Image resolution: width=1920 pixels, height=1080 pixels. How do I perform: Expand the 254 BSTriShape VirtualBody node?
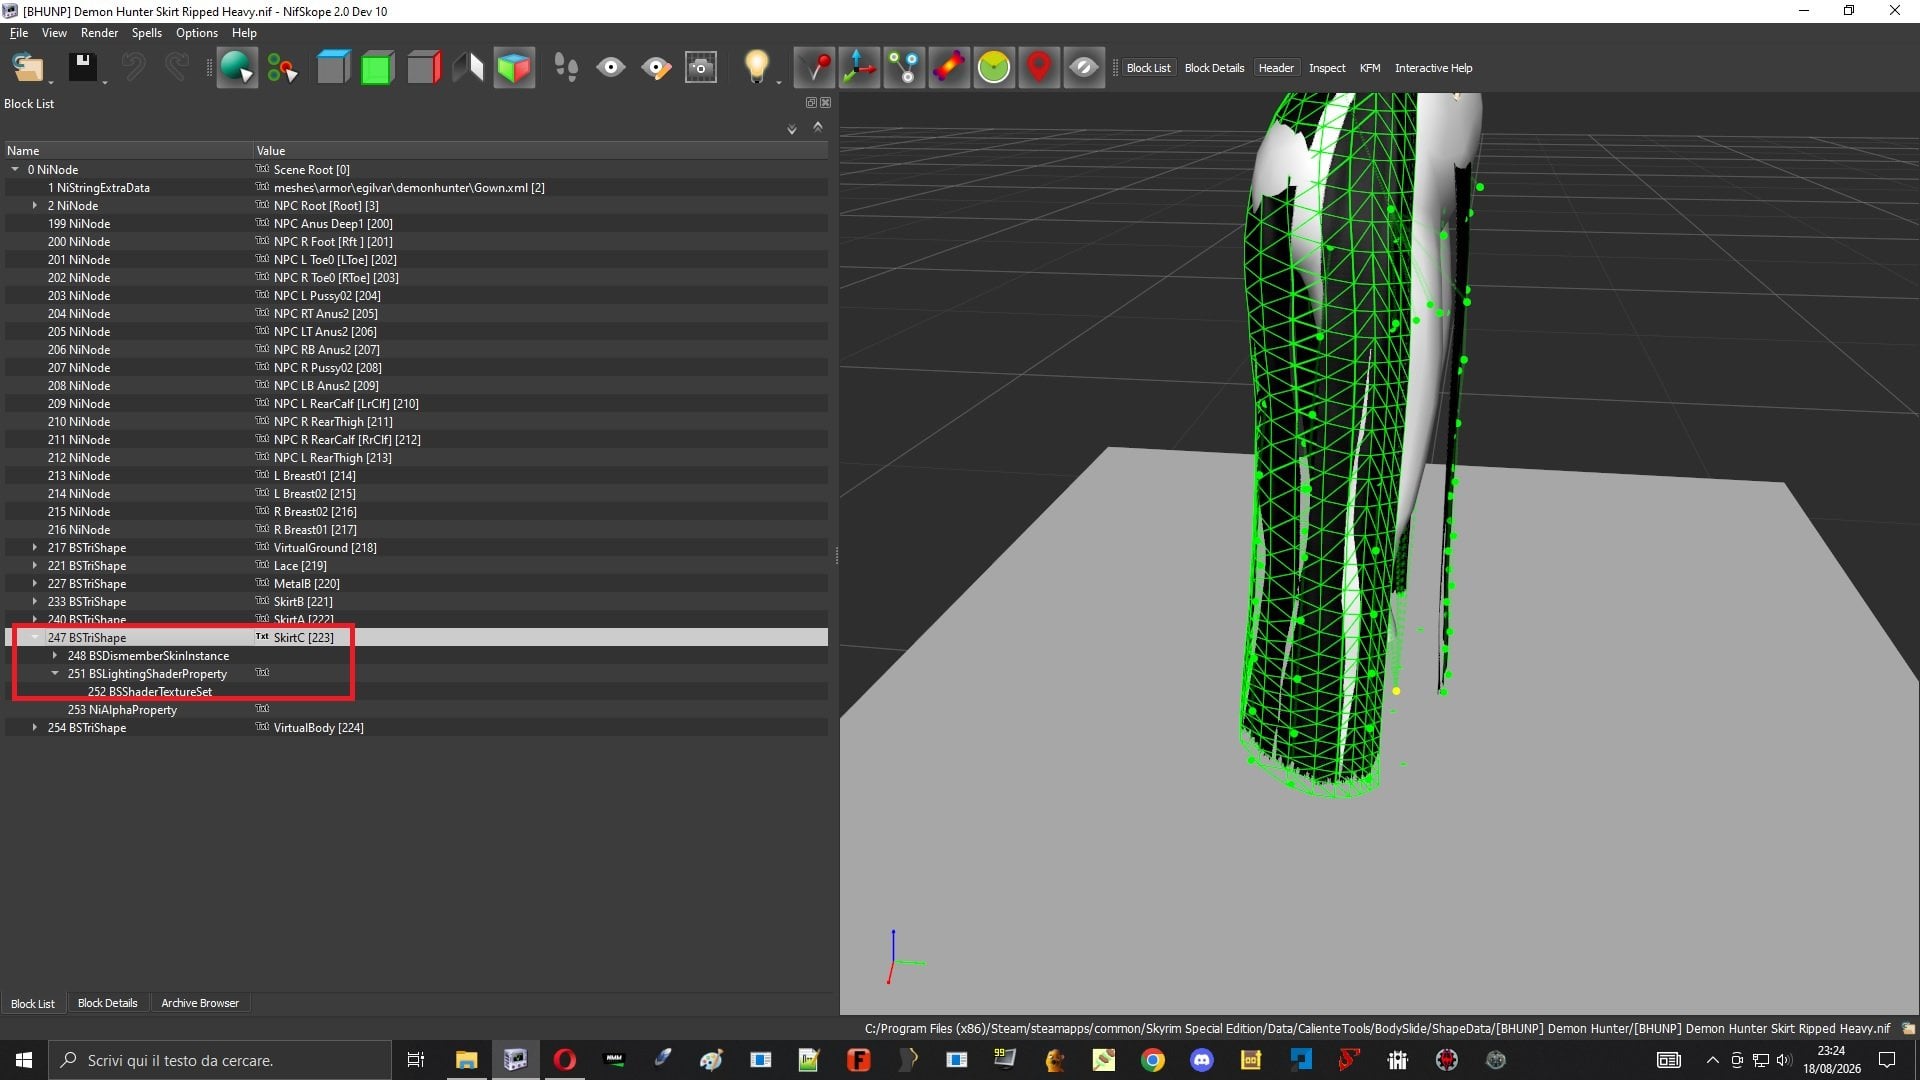click(35, 728)
